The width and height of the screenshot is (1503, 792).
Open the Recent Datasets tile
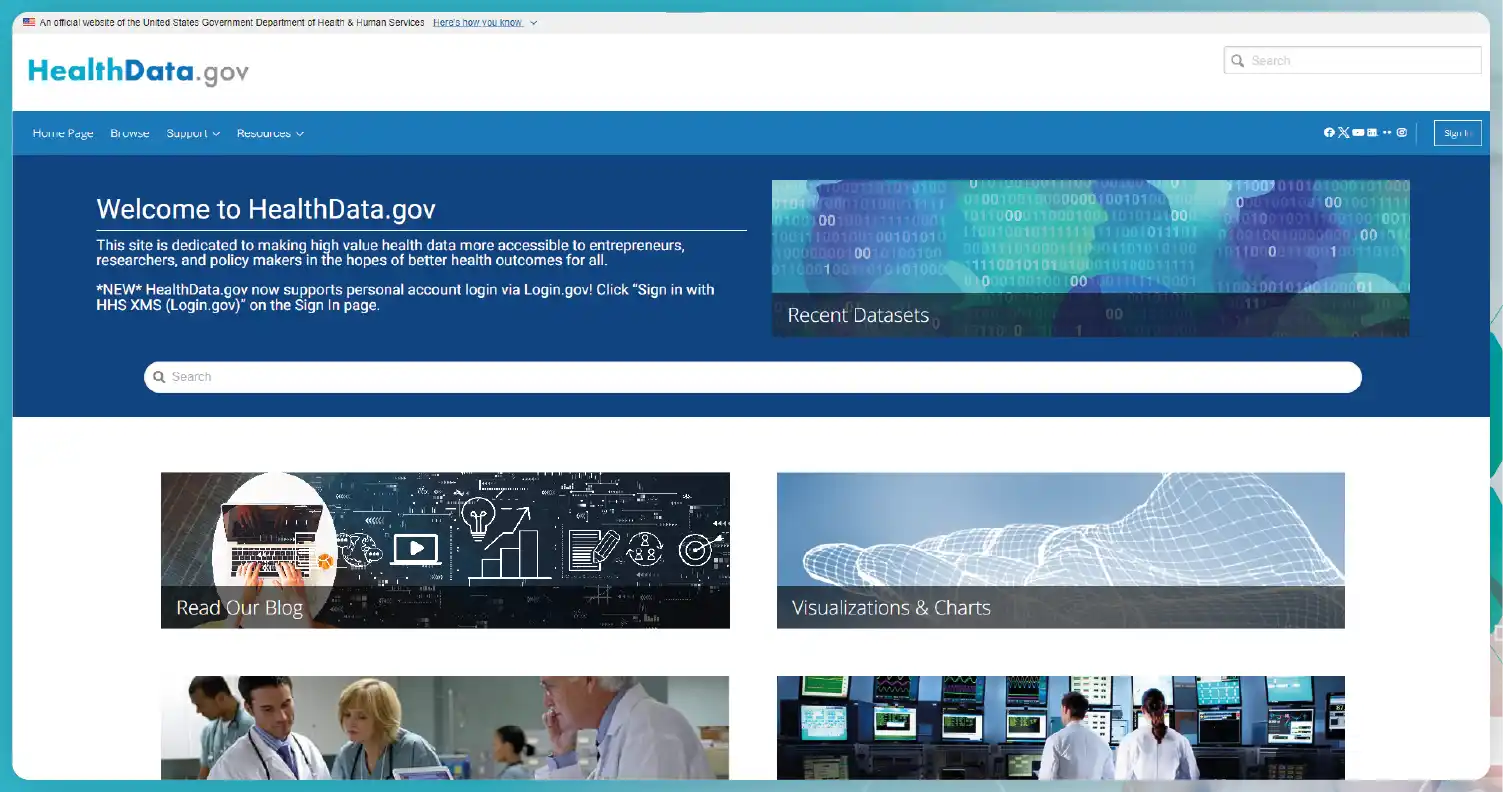click(1091, 258)
